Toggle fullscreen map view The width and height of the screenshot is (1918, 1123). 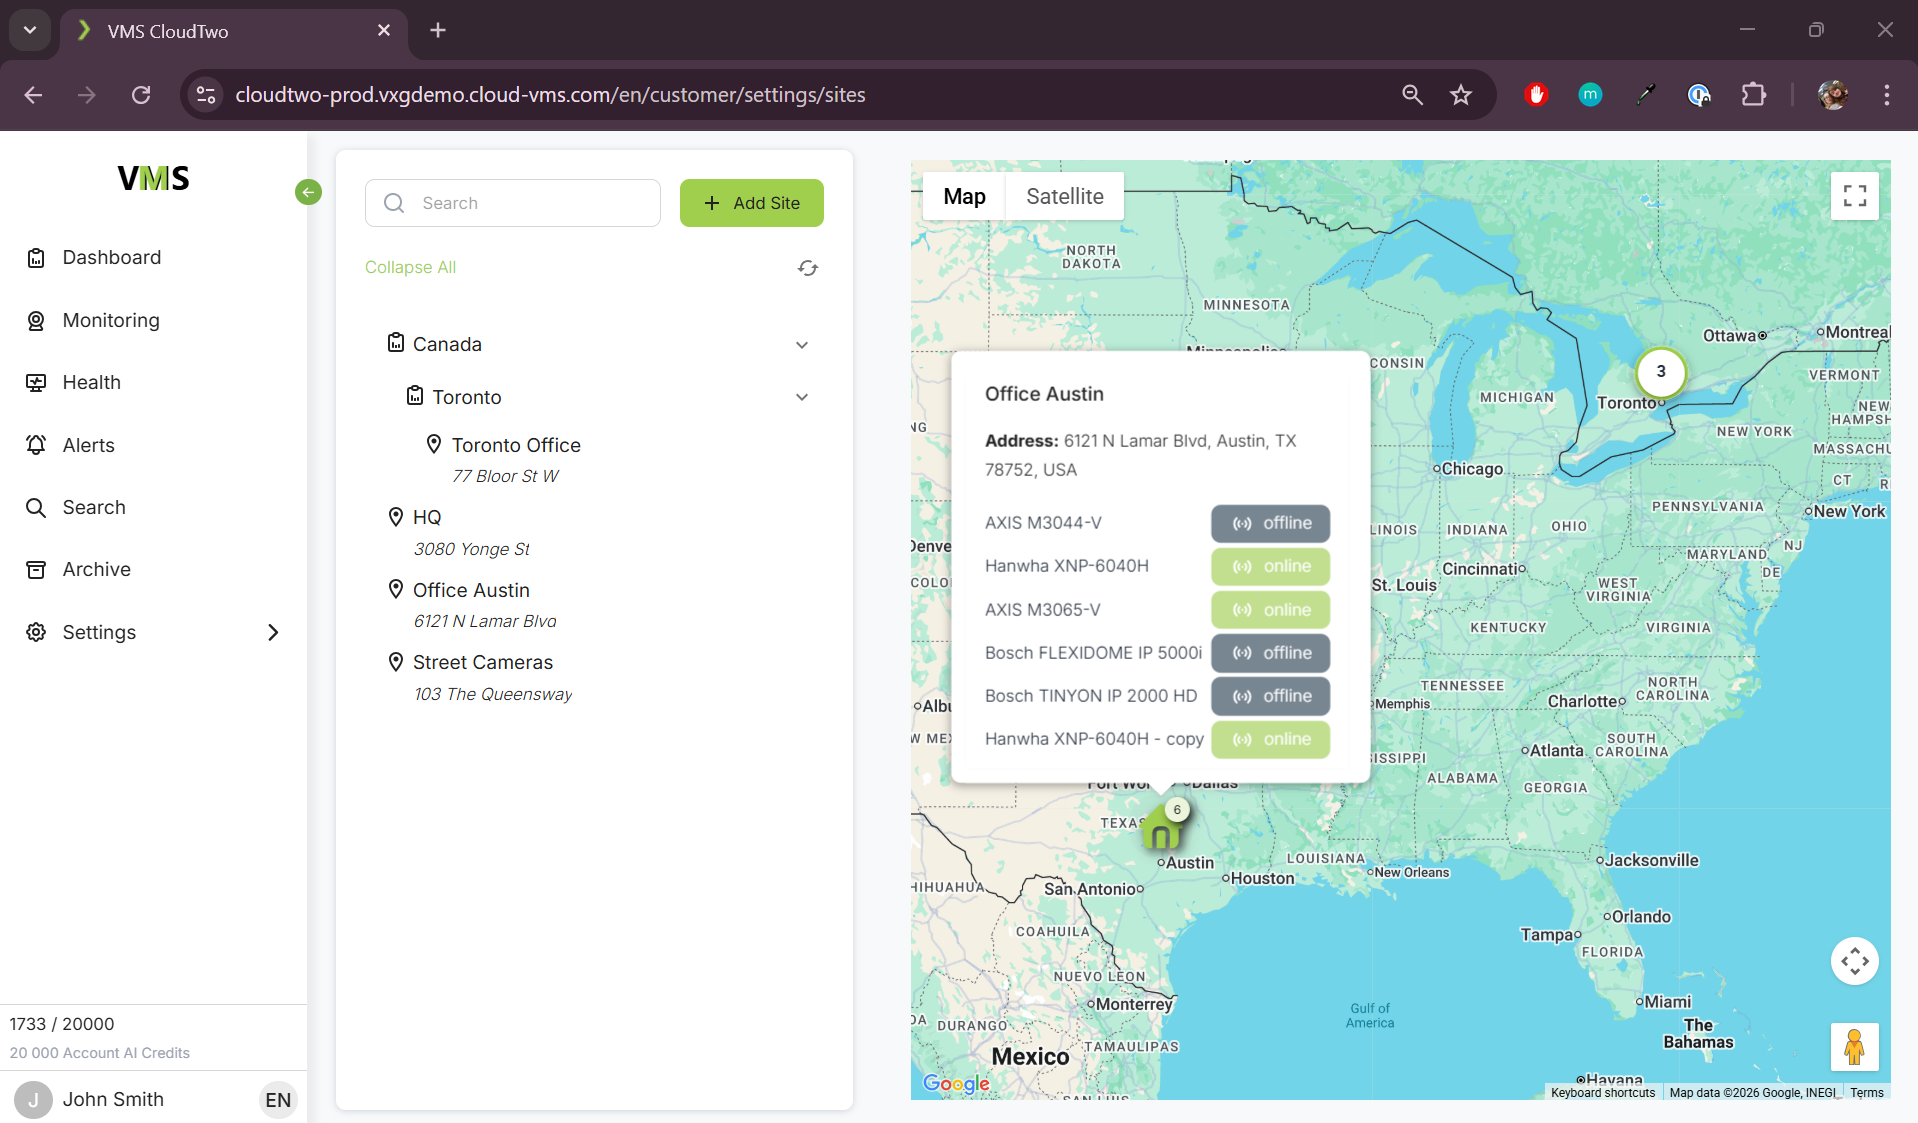click(x=1854, y=196)
